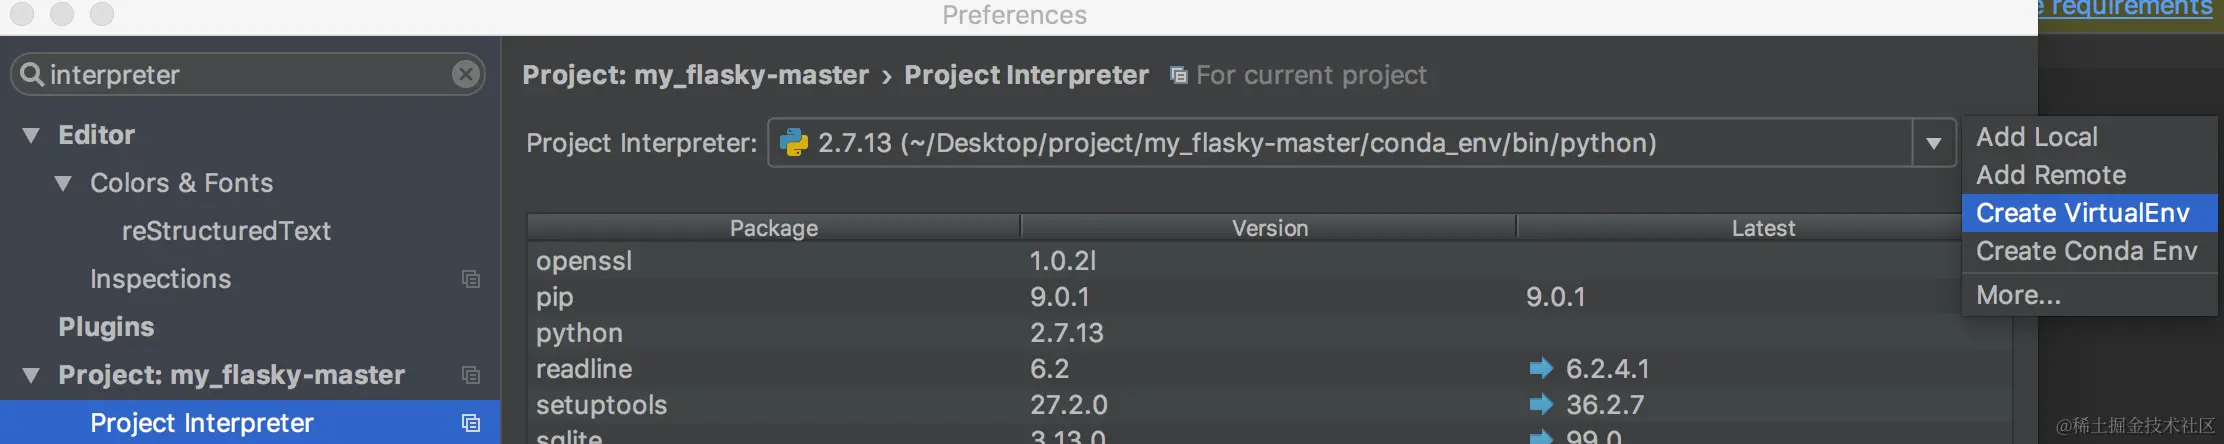Sort the table by Package column header

pos(773,228)
